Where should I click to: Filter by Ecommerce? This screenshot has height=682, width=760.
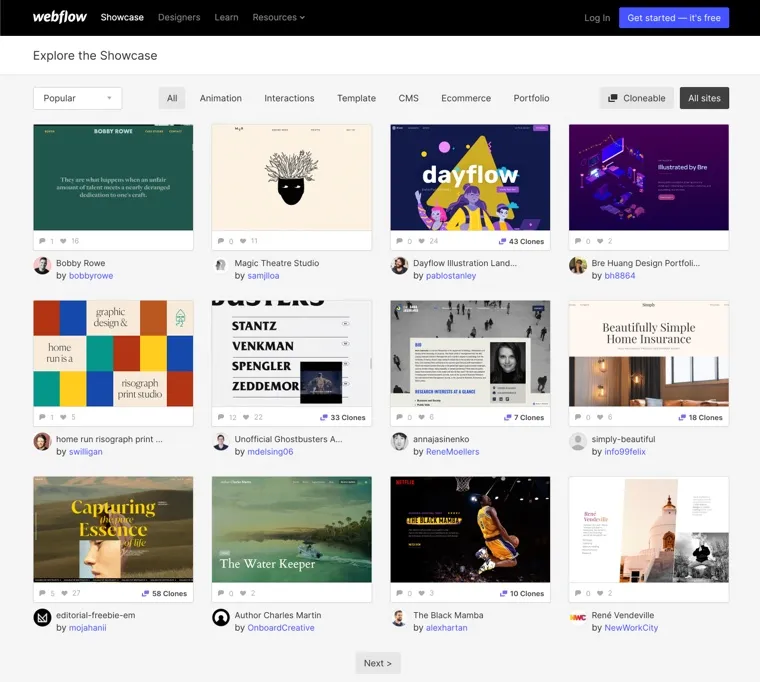(466, 98)
